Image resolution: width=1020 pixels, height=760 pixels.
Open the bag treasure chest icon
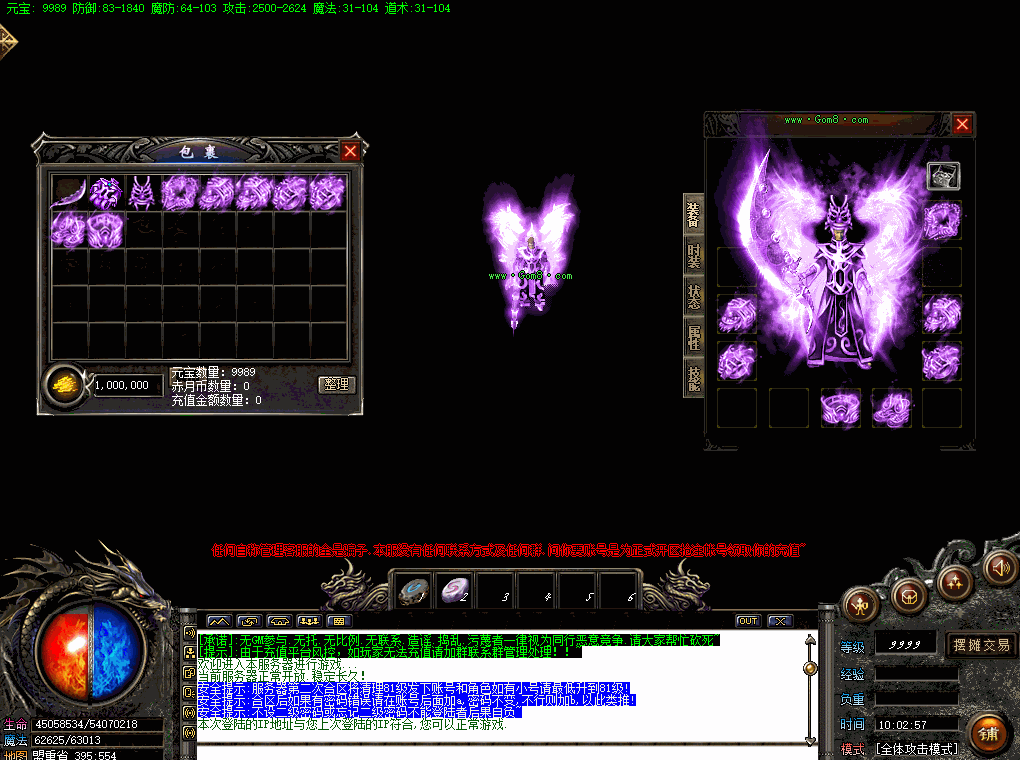[908, 595]
